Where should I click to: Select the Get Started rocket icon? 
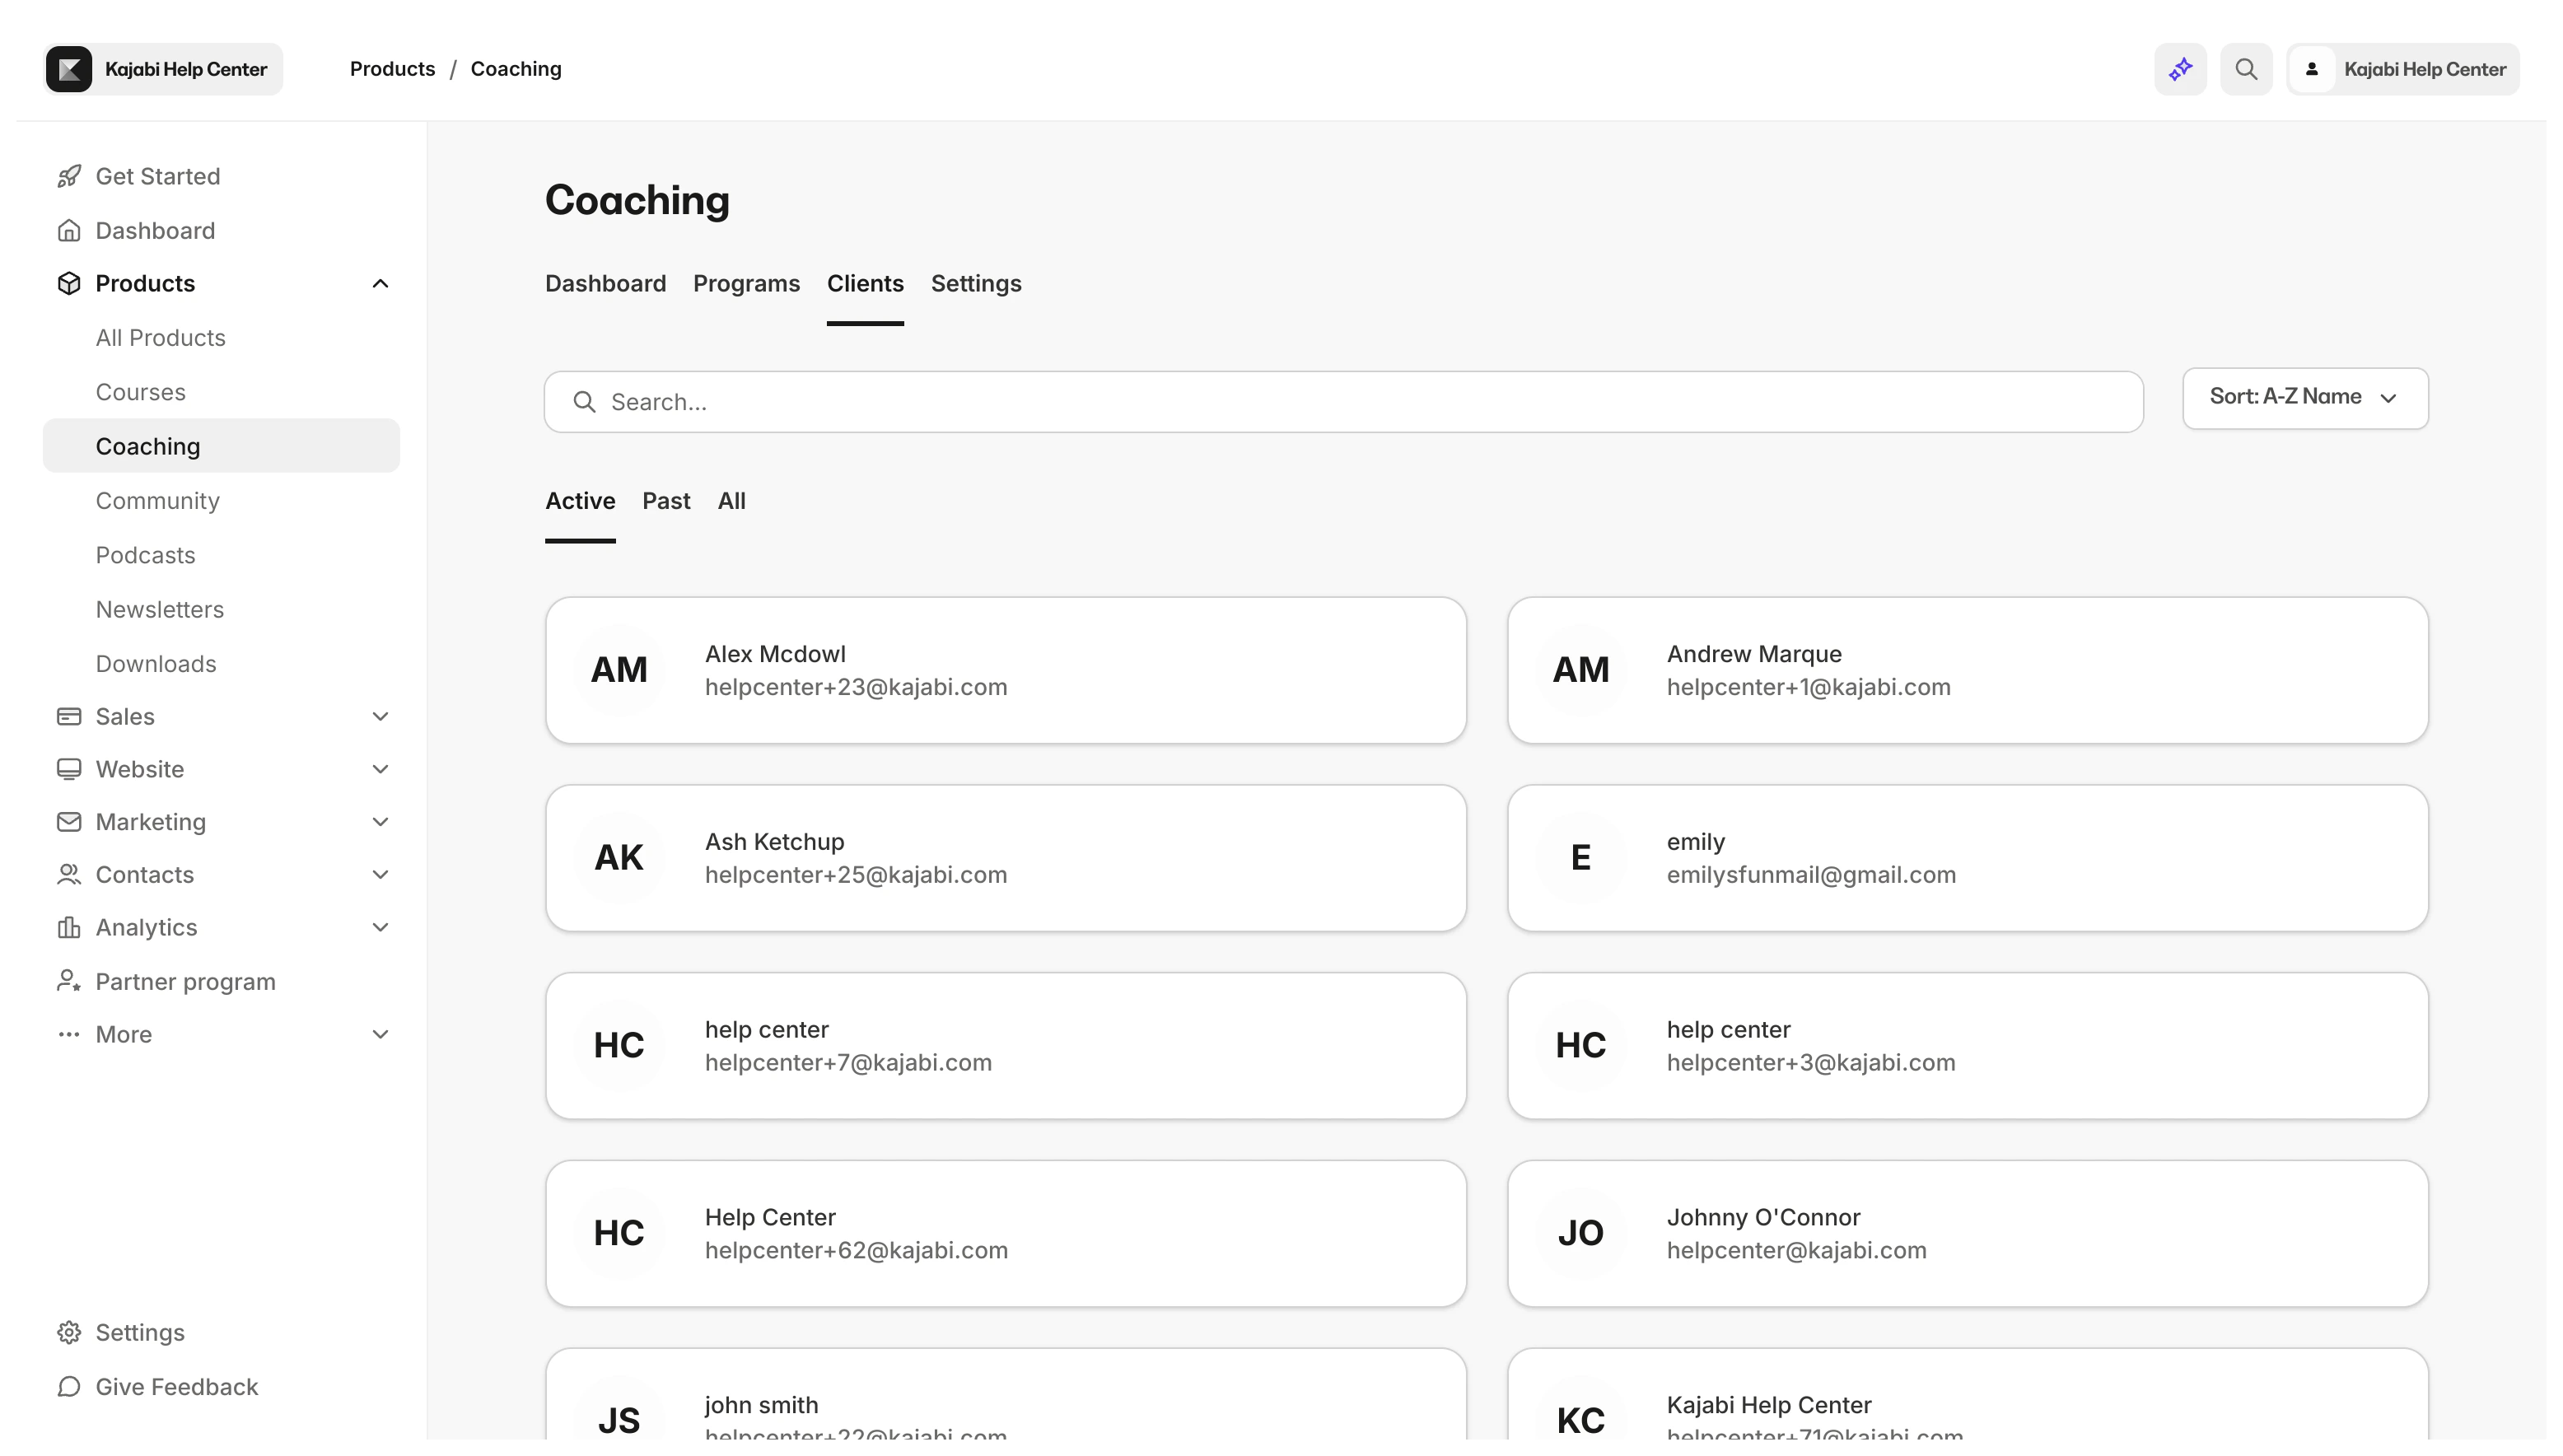pyautogui.click(x=68, y=176)
